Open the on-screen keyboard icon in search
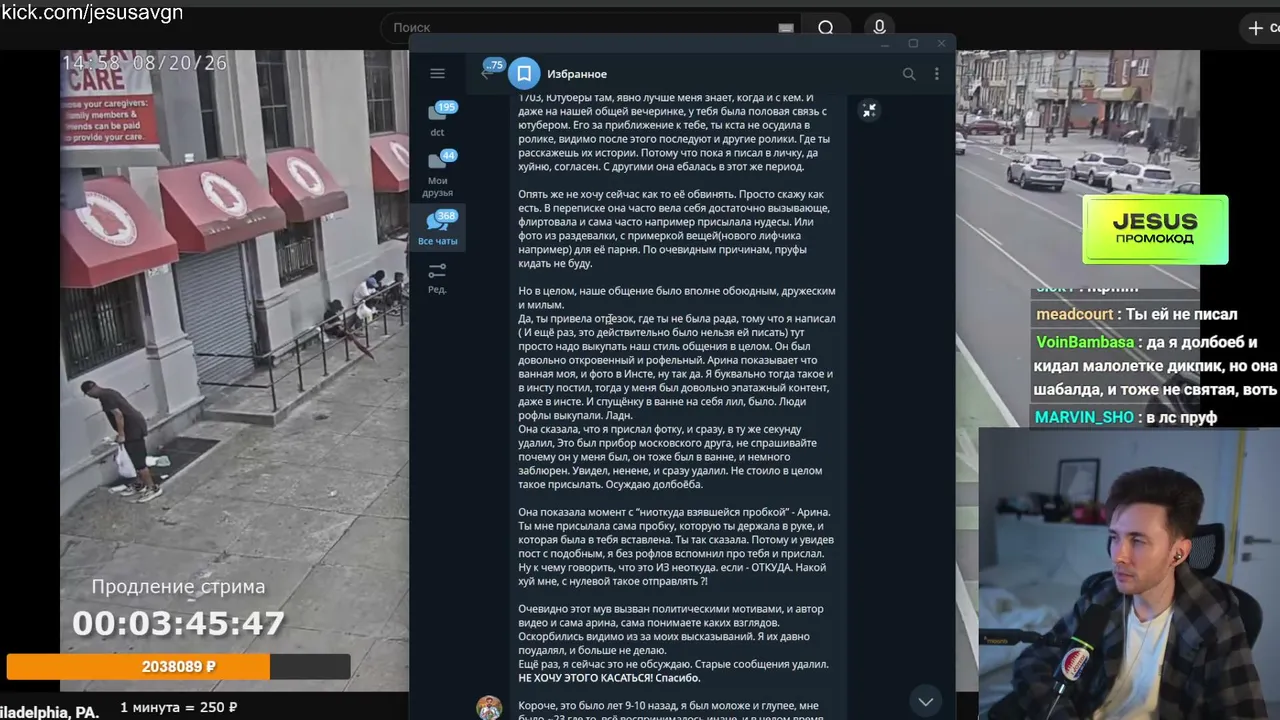The width and height of the screenshot is (1280, 720). tap(786, 28)
